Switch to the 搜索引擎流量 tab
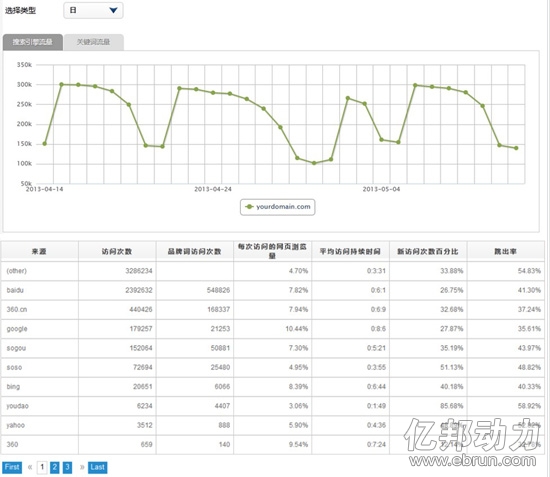Screen dimensions: 550x477 [x=33, y=42]
